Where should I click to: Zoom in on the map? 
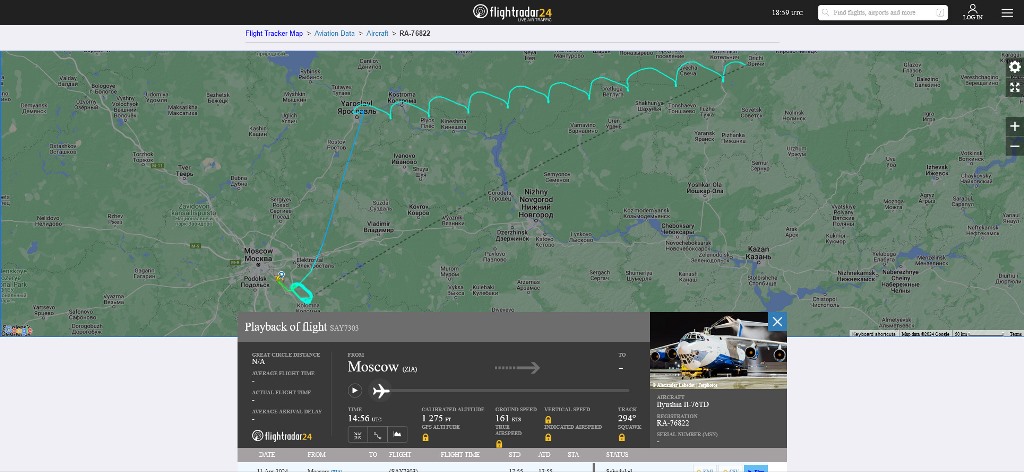tap(1014, 126)
